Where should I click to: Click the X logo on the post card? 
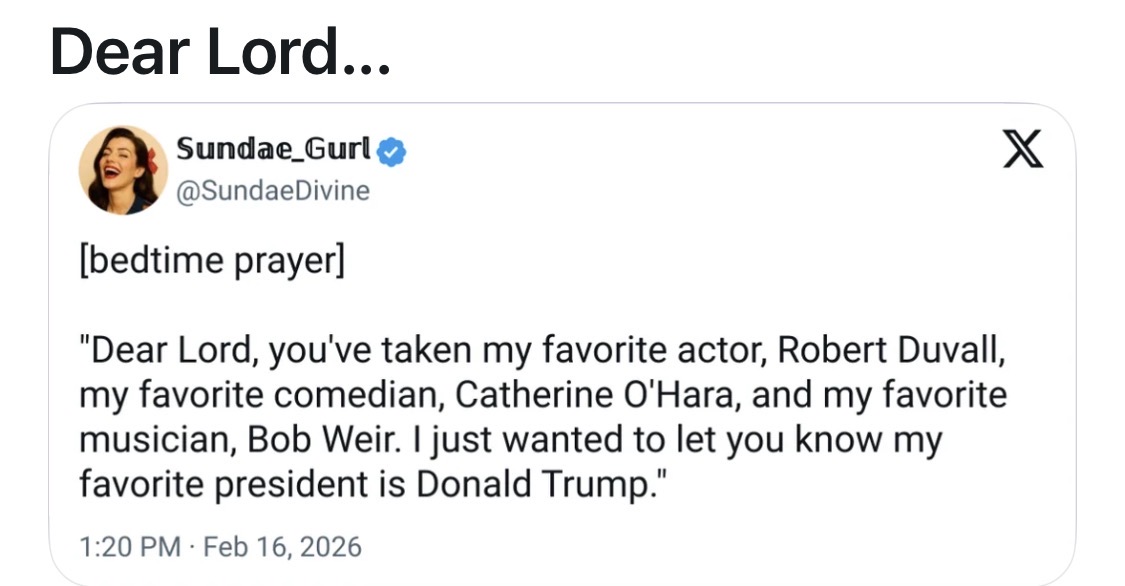1022,152
